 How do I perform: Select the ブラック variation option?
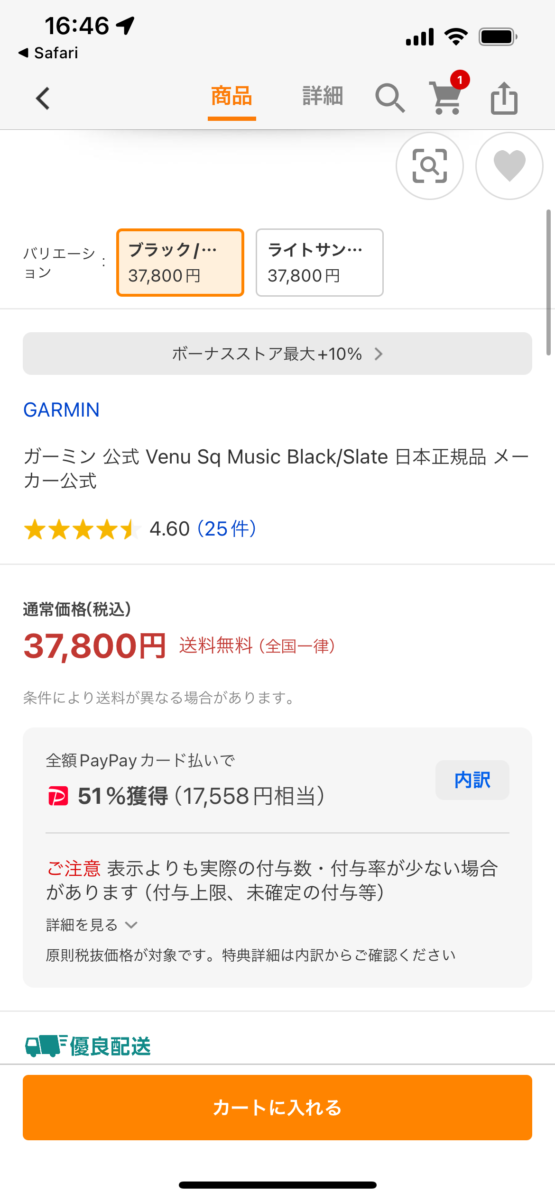pyautogui.click(x=180, y=262)
